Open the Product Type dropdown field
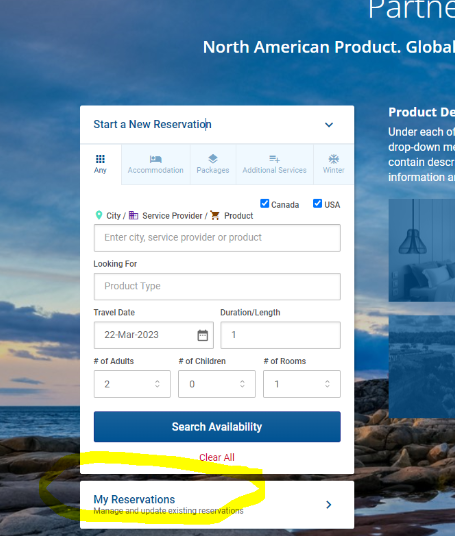This screenshot has width=455, height=536. click(x=217, y=286)
